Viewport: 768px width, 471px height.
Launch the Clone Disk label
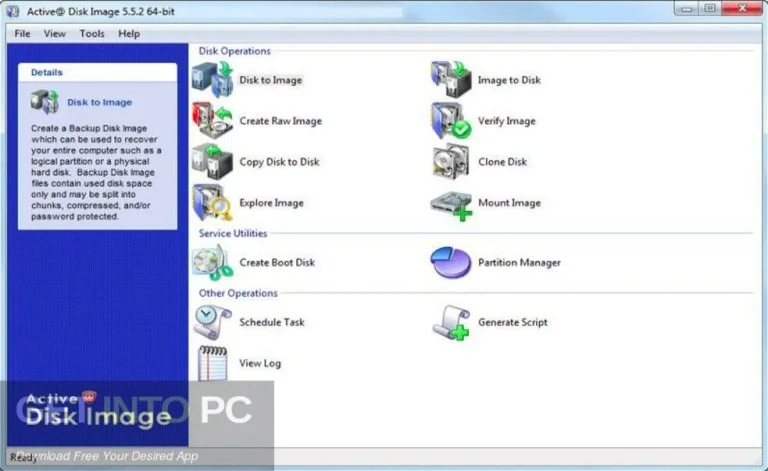(503, 162)
